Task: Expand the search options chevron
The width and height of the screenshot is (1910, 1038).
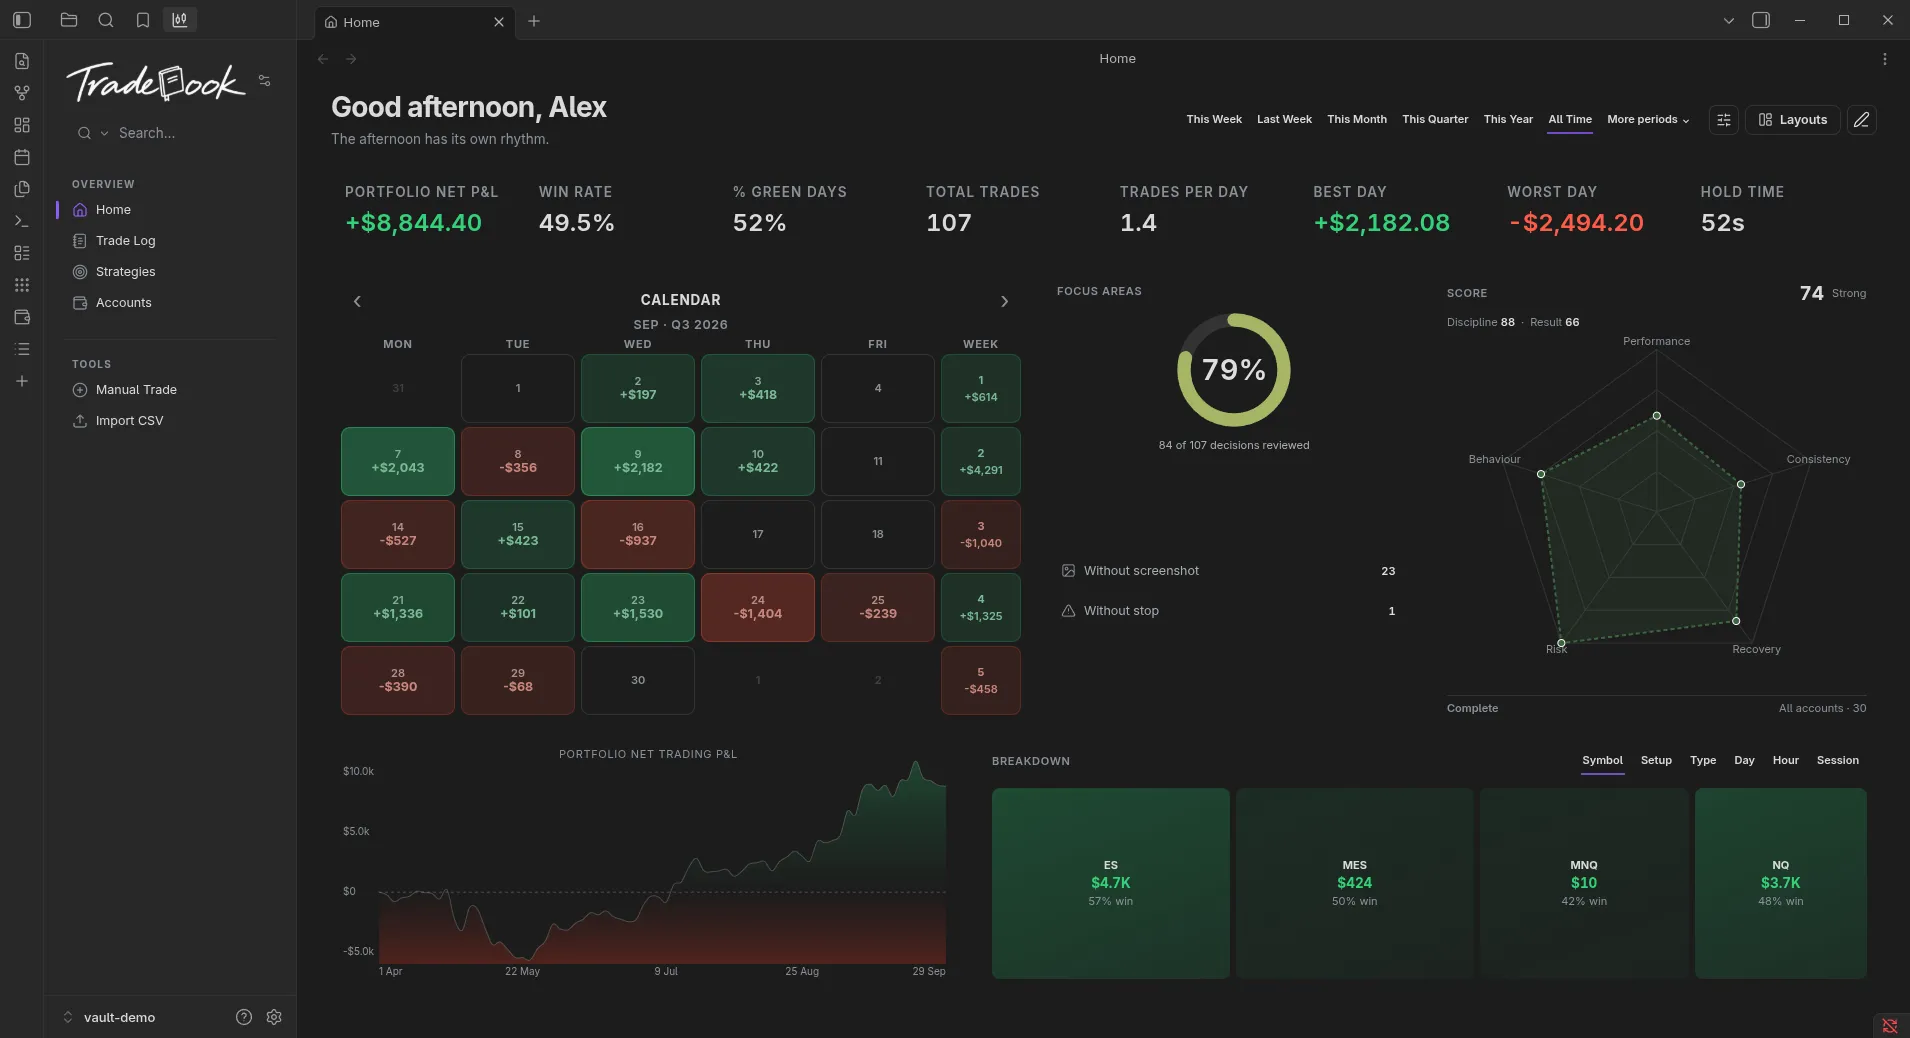Action: click(104, 133)
